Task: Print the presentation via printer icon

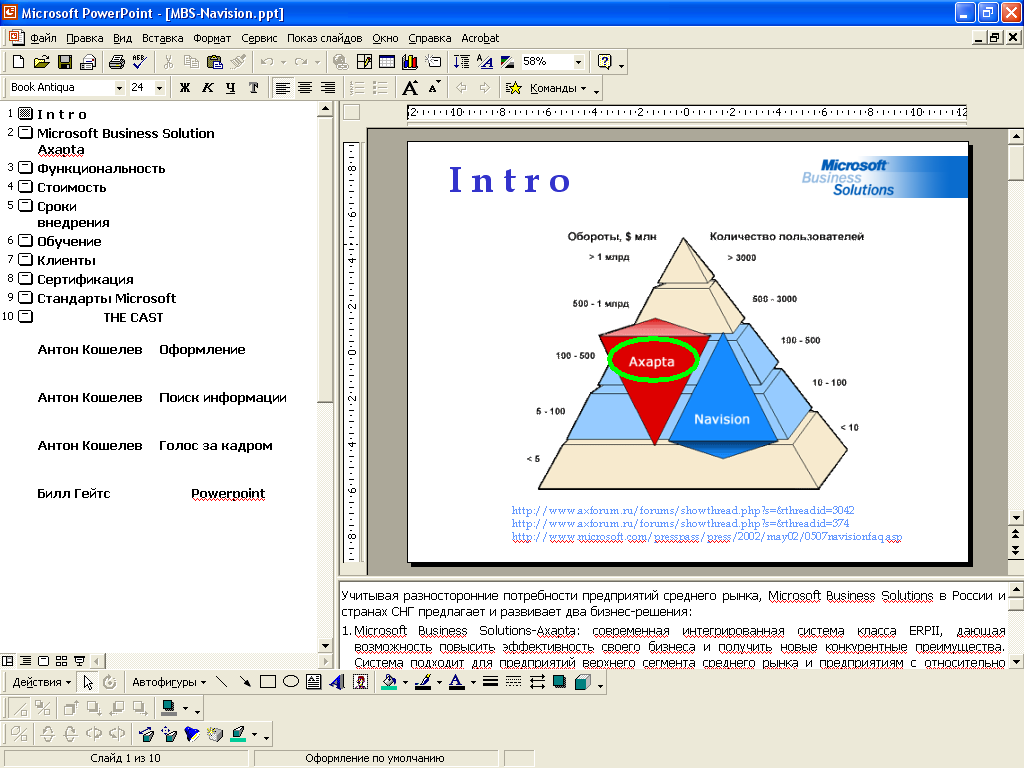Action: pyautogui.click(x=116, y=62)
